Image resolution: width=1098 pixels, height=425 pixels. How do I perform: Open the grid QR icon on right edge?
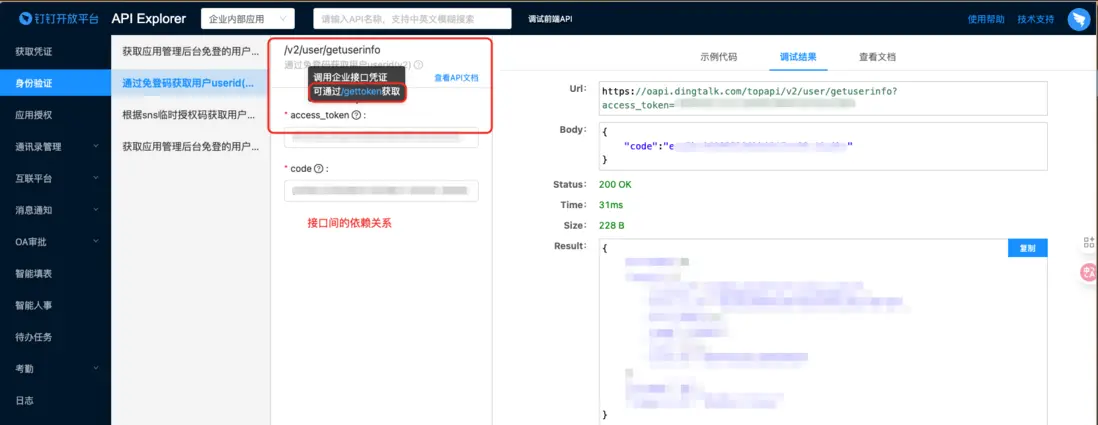click(x=1089, y=242)
